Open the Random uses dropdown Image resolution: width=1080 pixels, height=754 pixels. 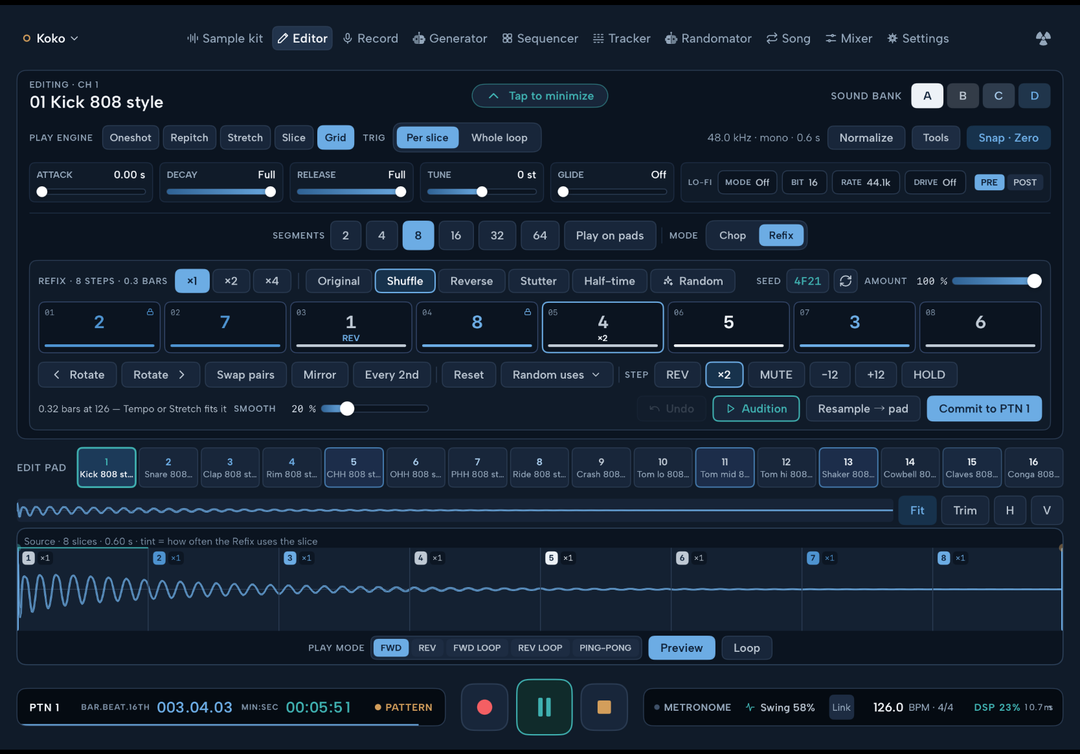click(557, 375)
